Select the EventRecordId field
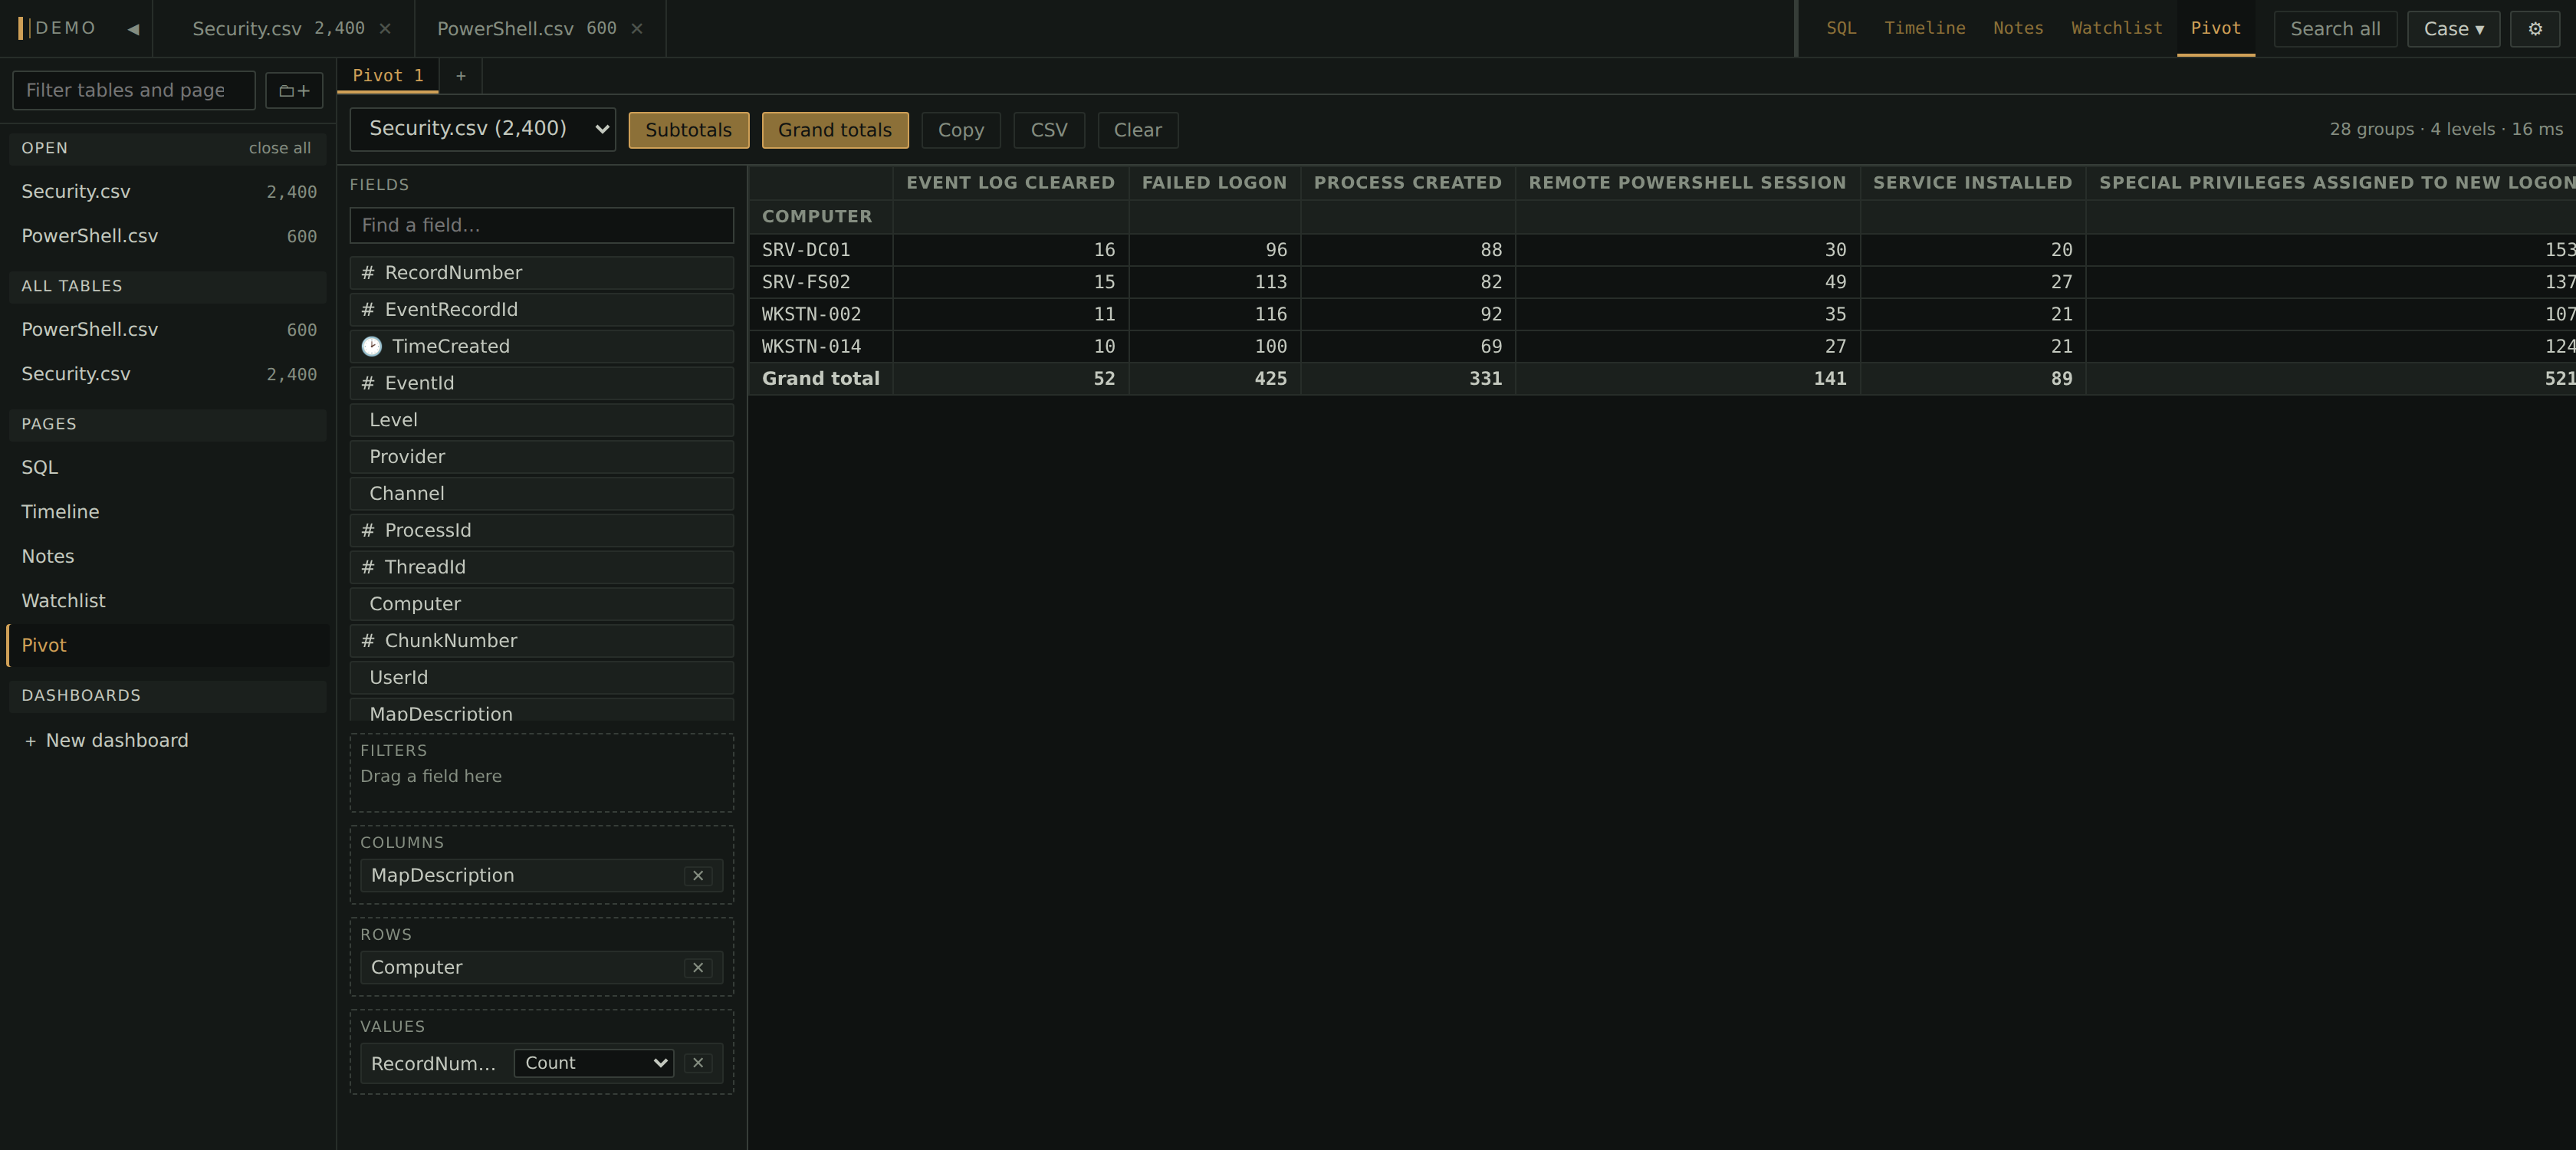Screen dimensions: 2576x1150 [541, 310]
